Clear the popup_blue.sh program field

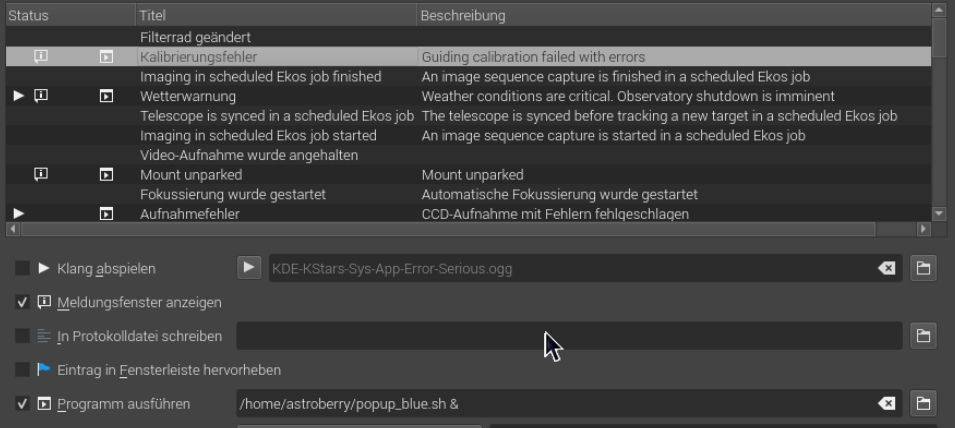887,404
